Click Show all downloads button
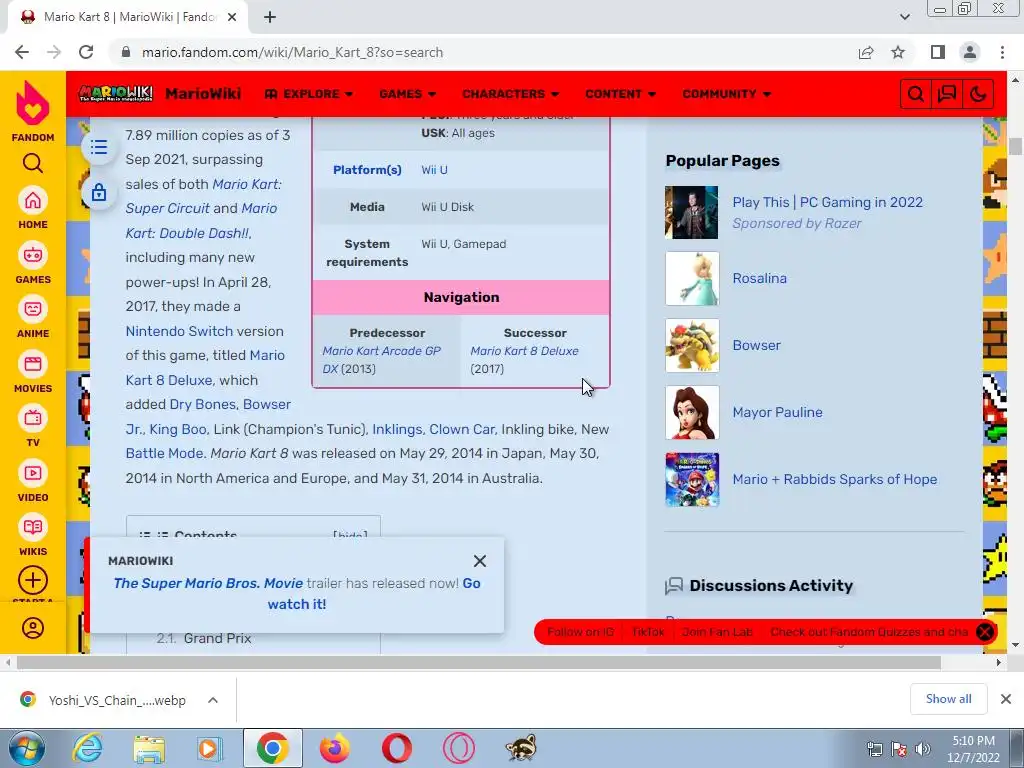This screenshot has height=768, width=1024. point(948,699)
